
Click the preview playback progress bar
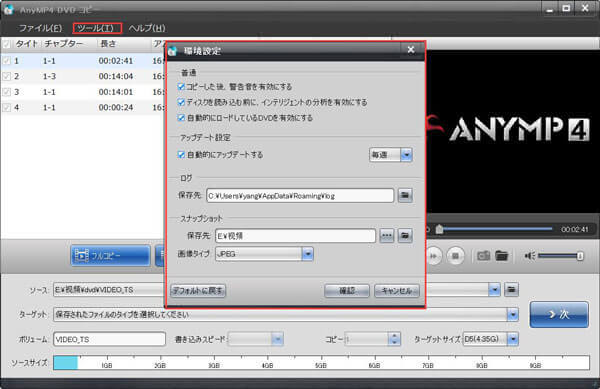coord(496,229)
